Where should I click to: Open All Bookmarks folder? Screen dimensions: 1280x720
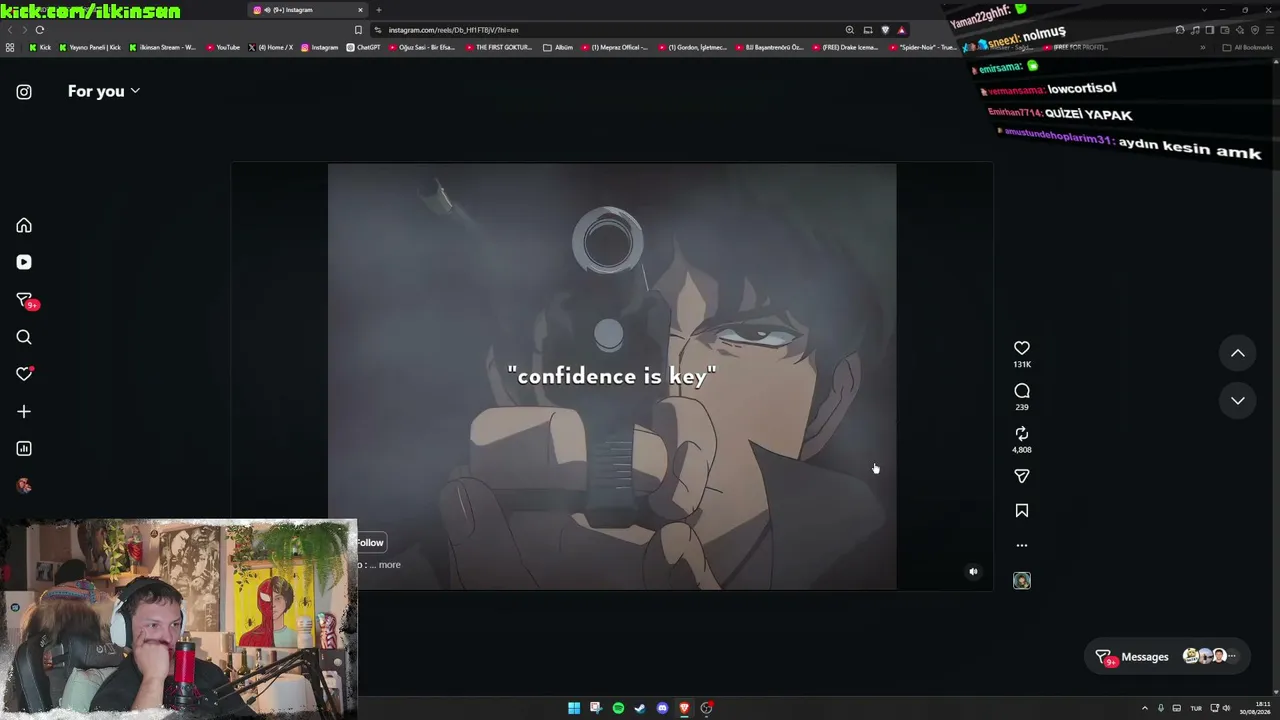[1248, 47]
